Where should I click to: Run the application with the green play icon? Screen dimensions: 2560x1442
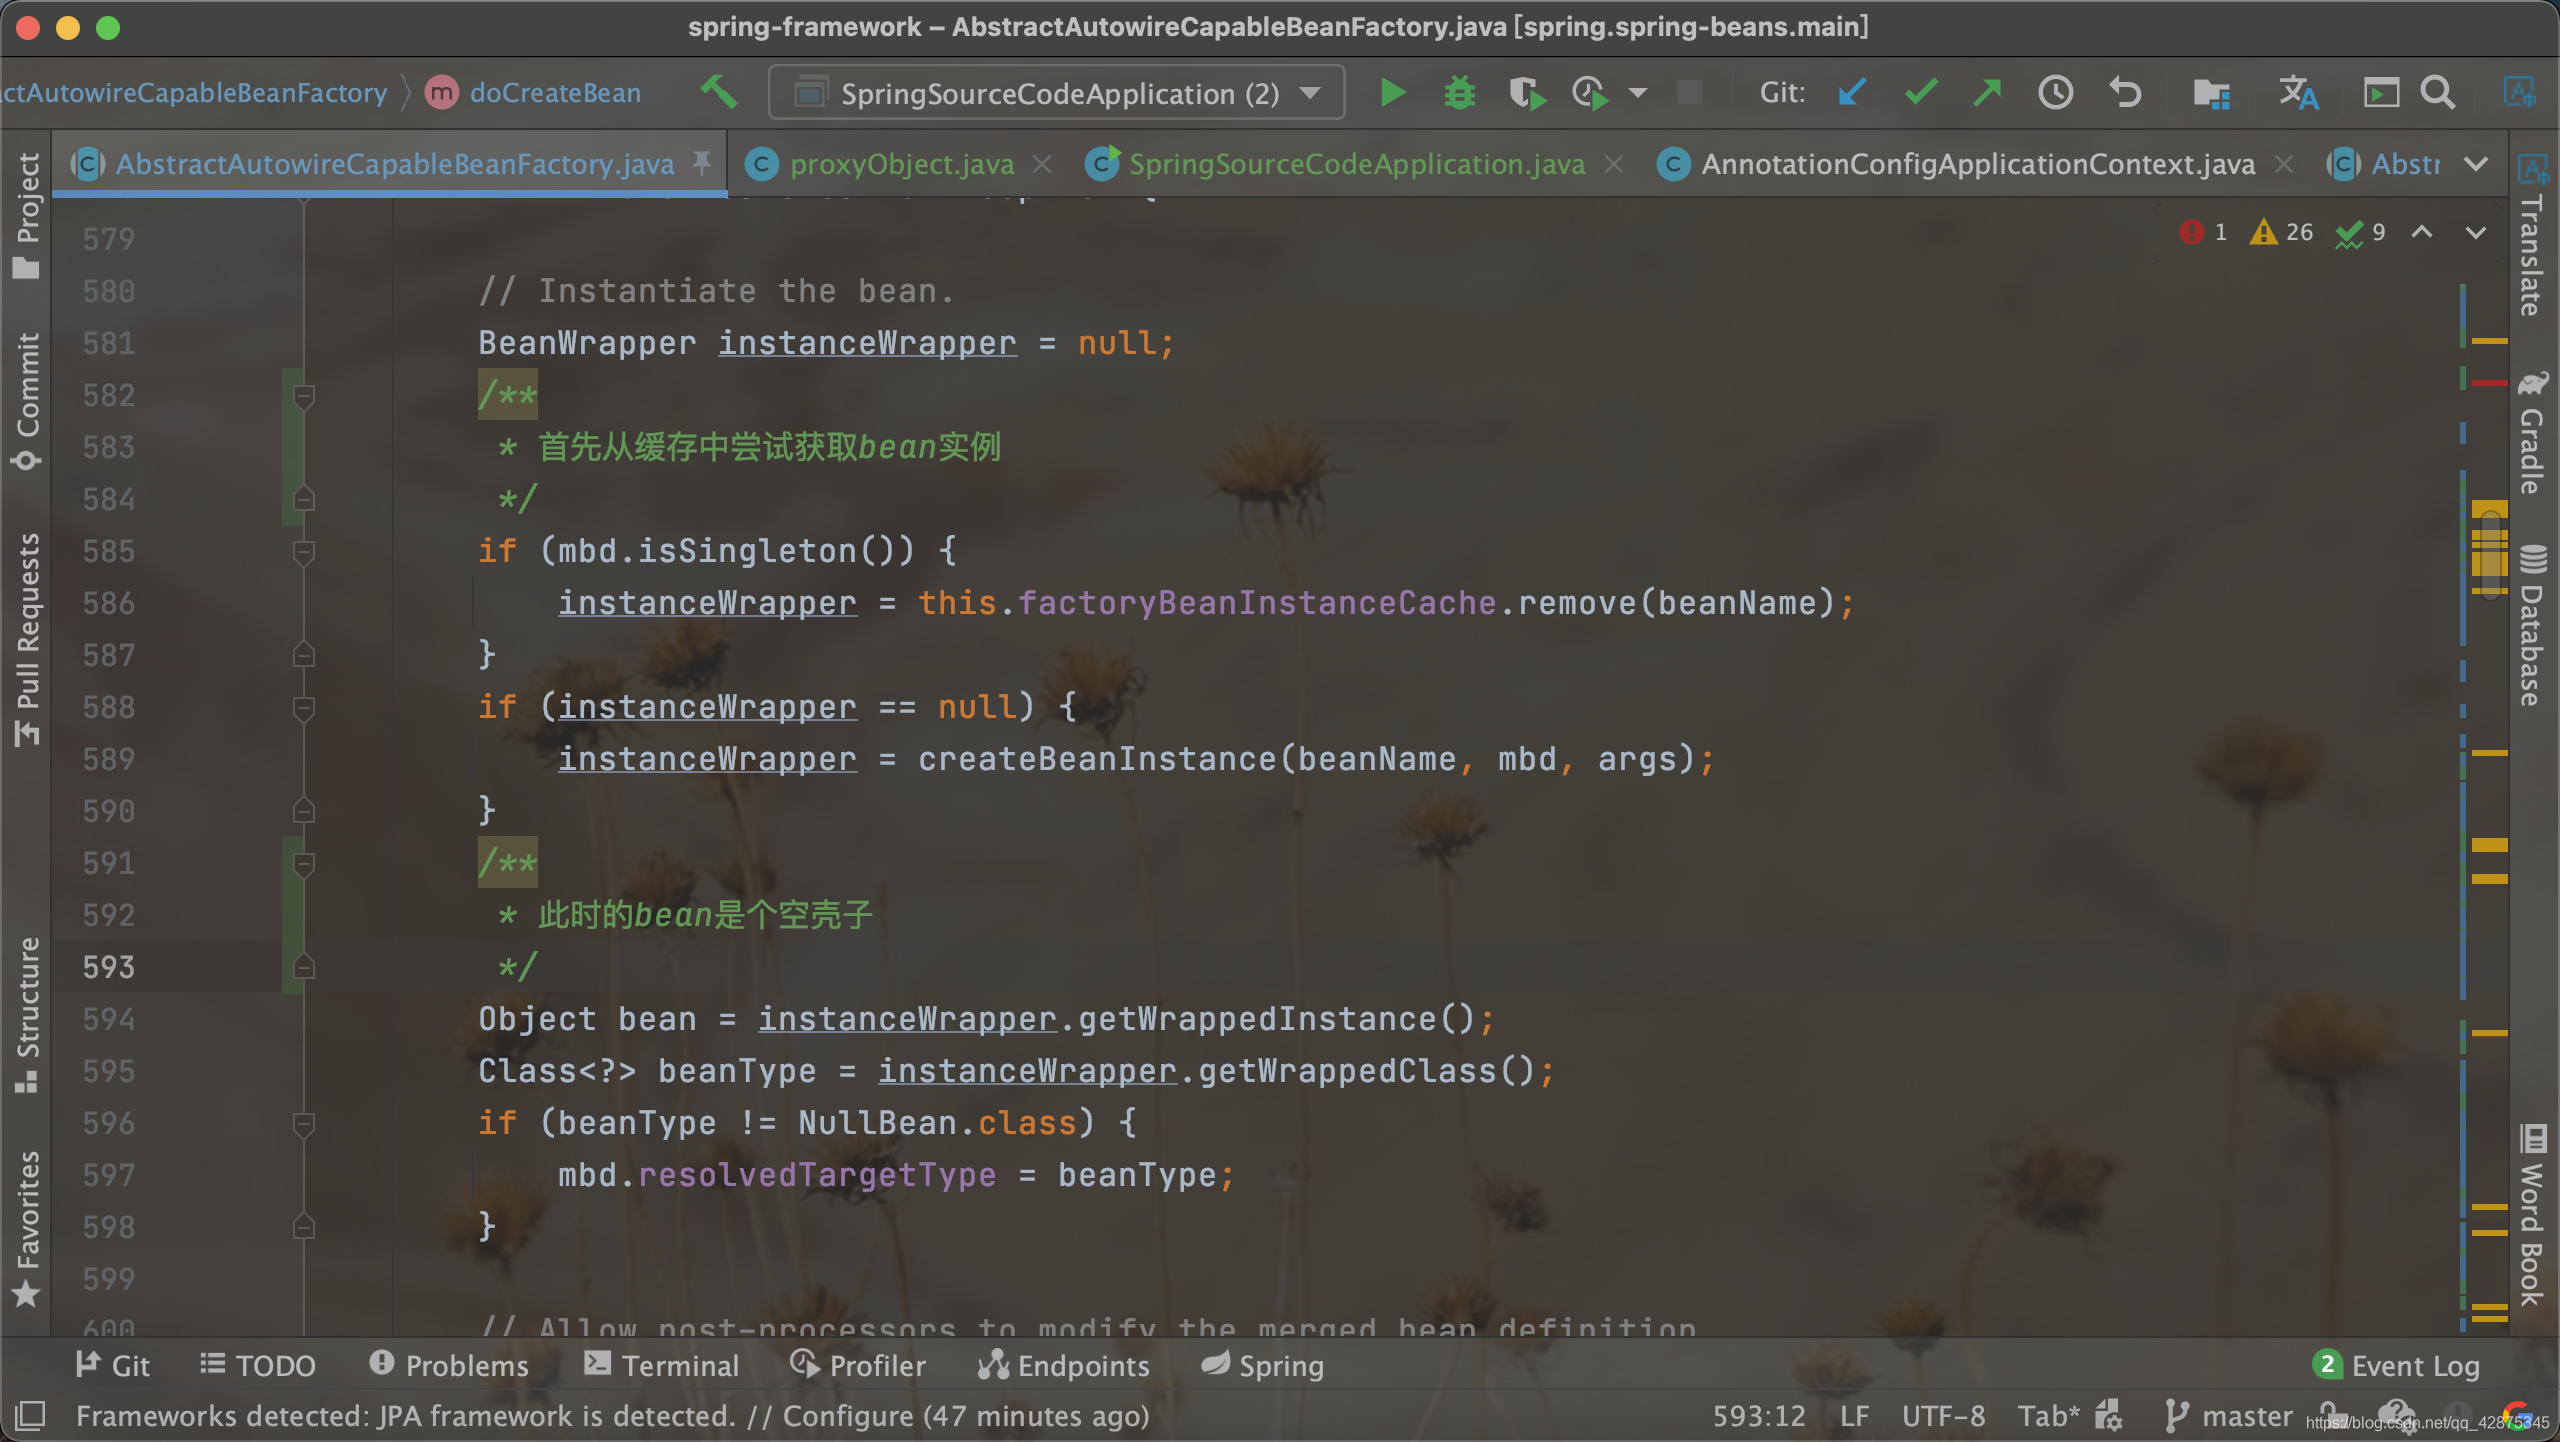(1392, 93)
